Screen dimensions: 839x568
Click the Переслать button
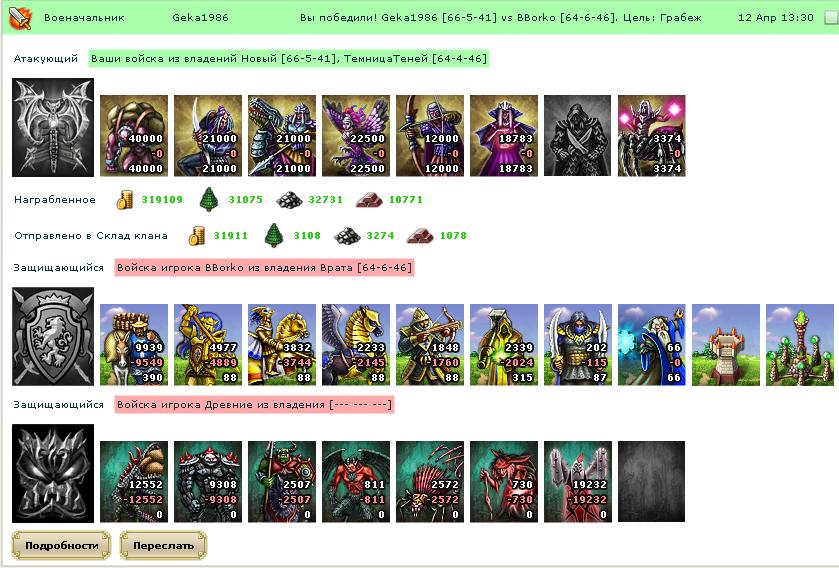click(x=163, y=546)
